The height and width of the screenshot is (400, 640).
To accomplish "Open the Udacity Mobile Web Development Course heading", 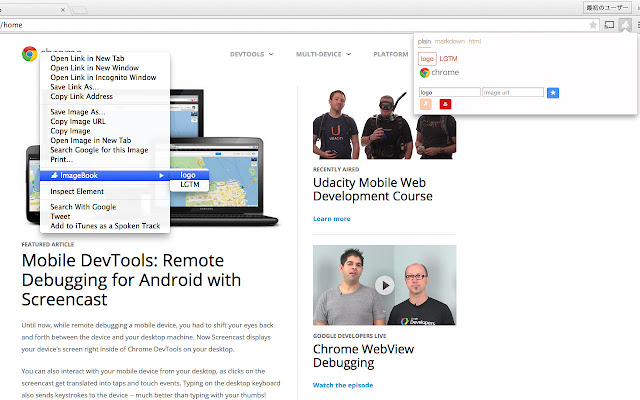I will tap(373, 189).
